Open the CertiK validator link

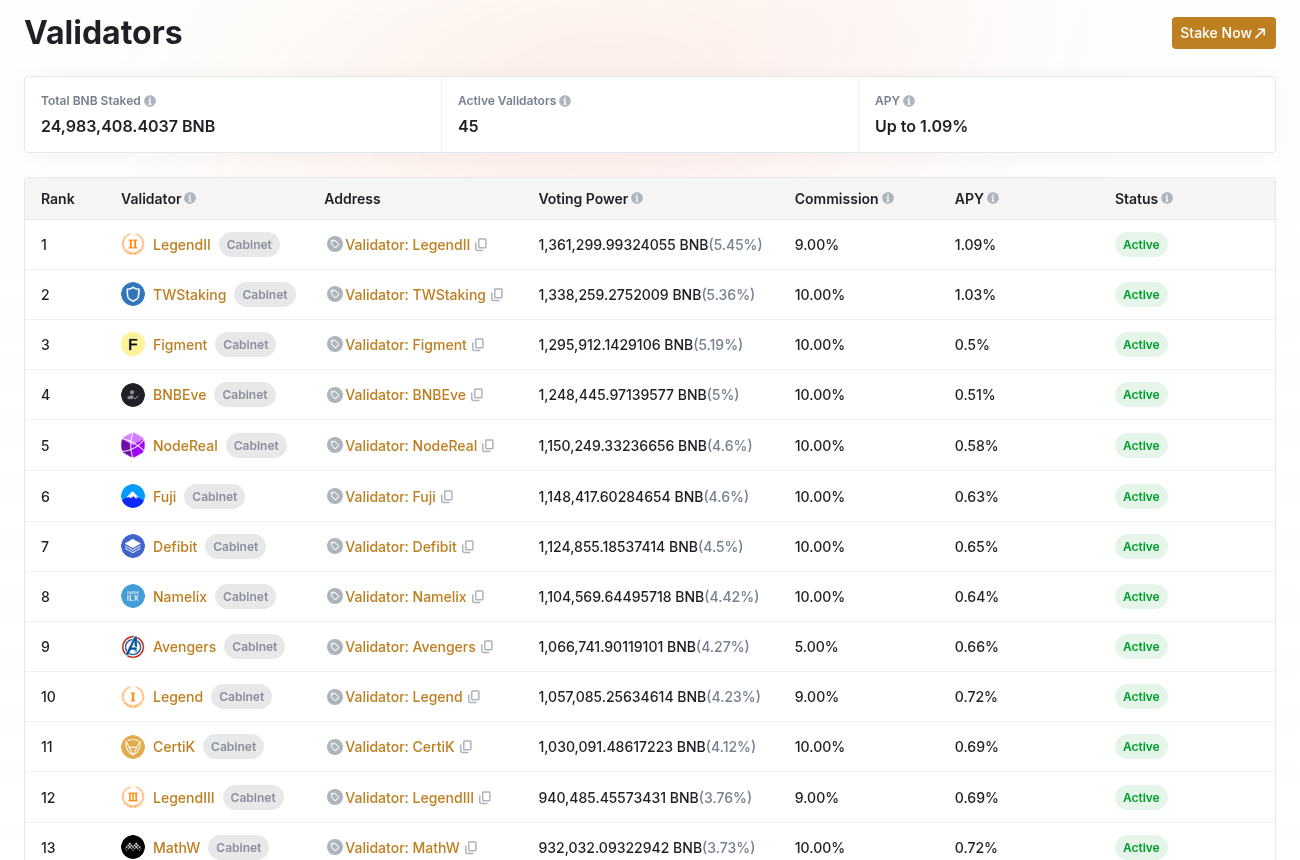click(174, 747)
